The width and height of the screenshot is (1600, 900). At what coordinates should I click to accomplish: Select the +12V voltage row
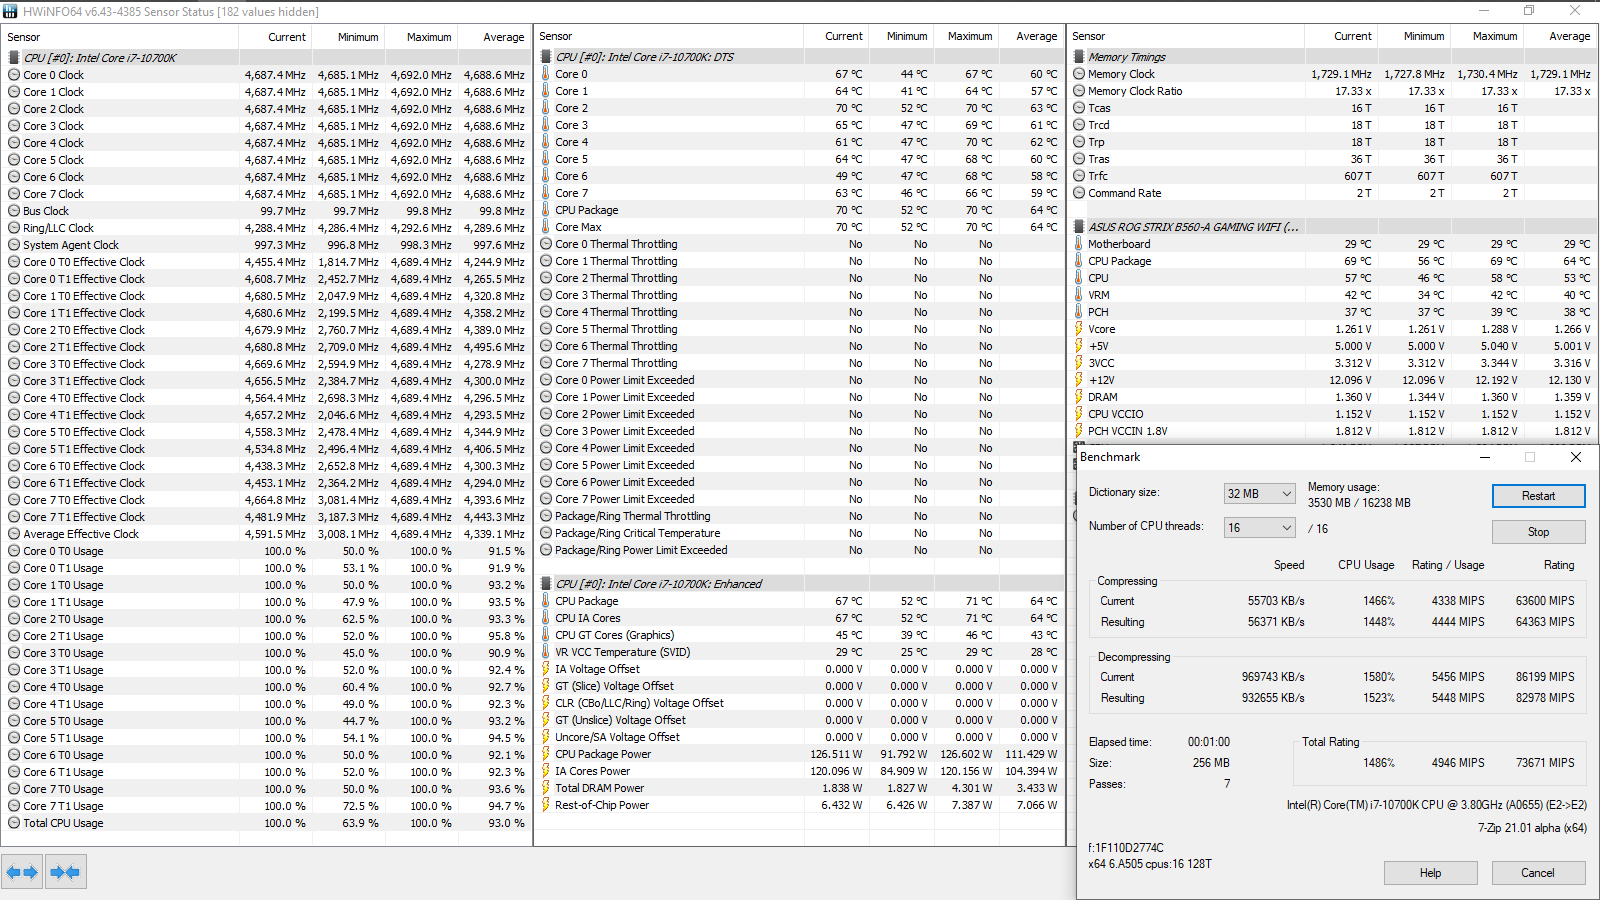point(1333,380)
